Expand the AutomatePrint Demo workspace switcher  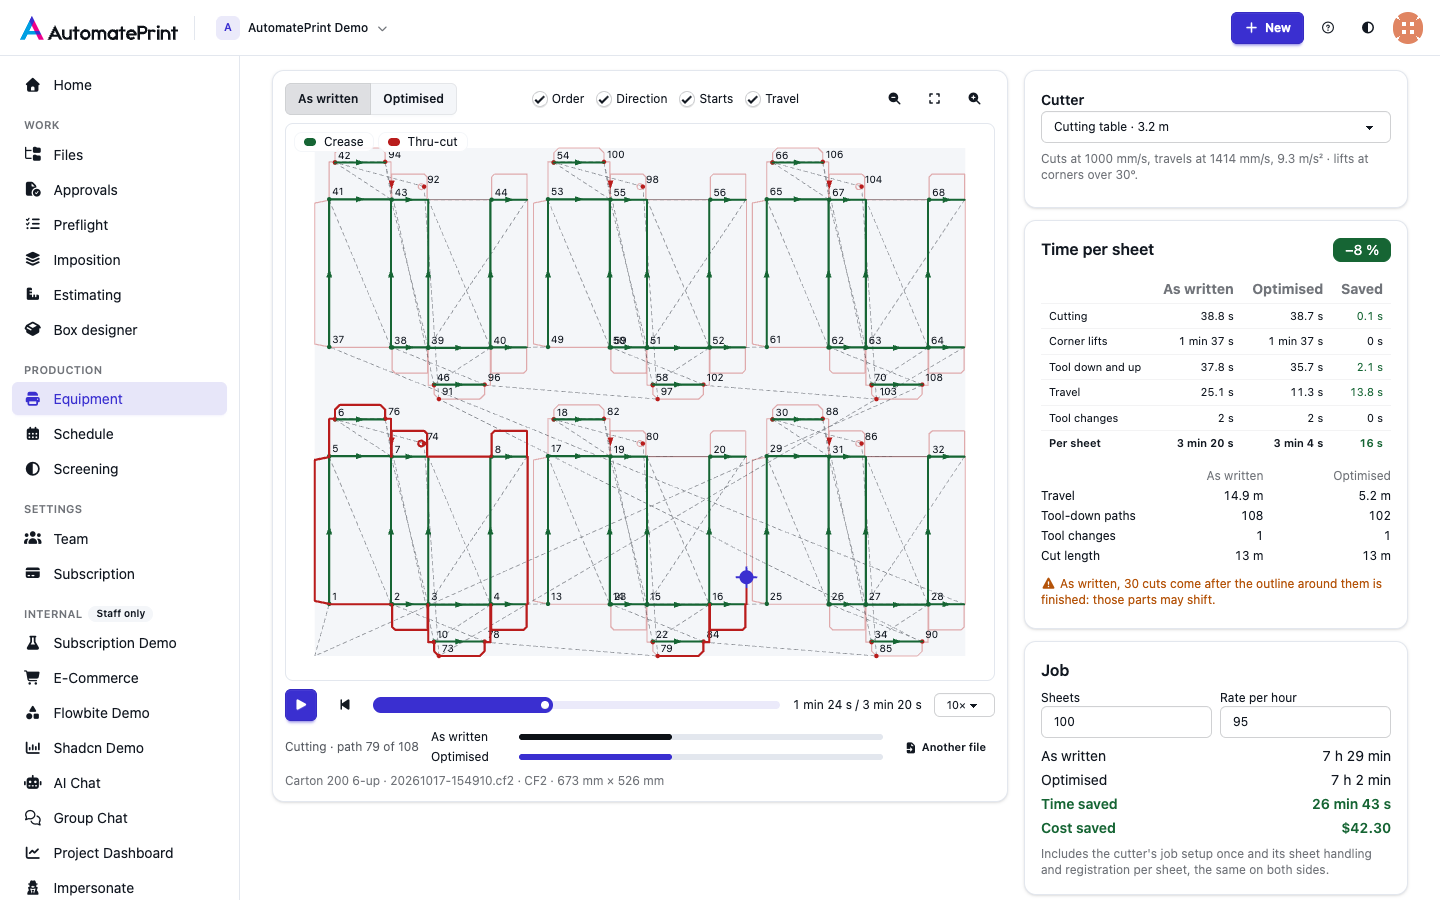pyautogui.click(x=302, y=28)
